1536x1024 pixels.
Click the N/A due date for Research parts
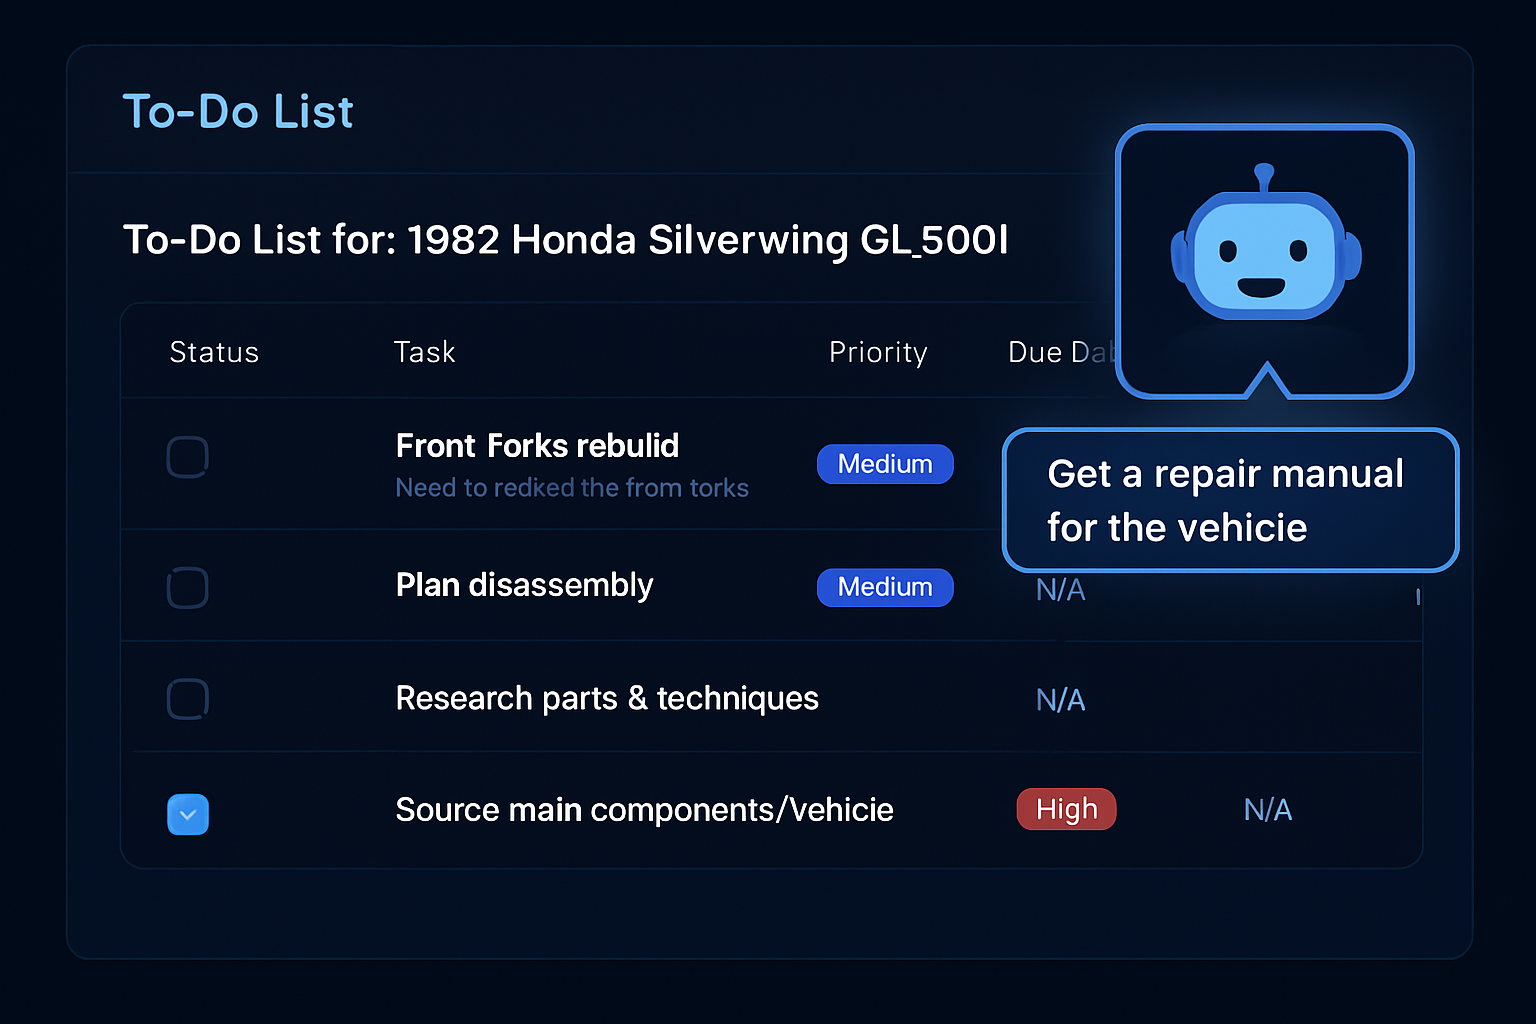pyautogui.click(x=1060, y=700)
